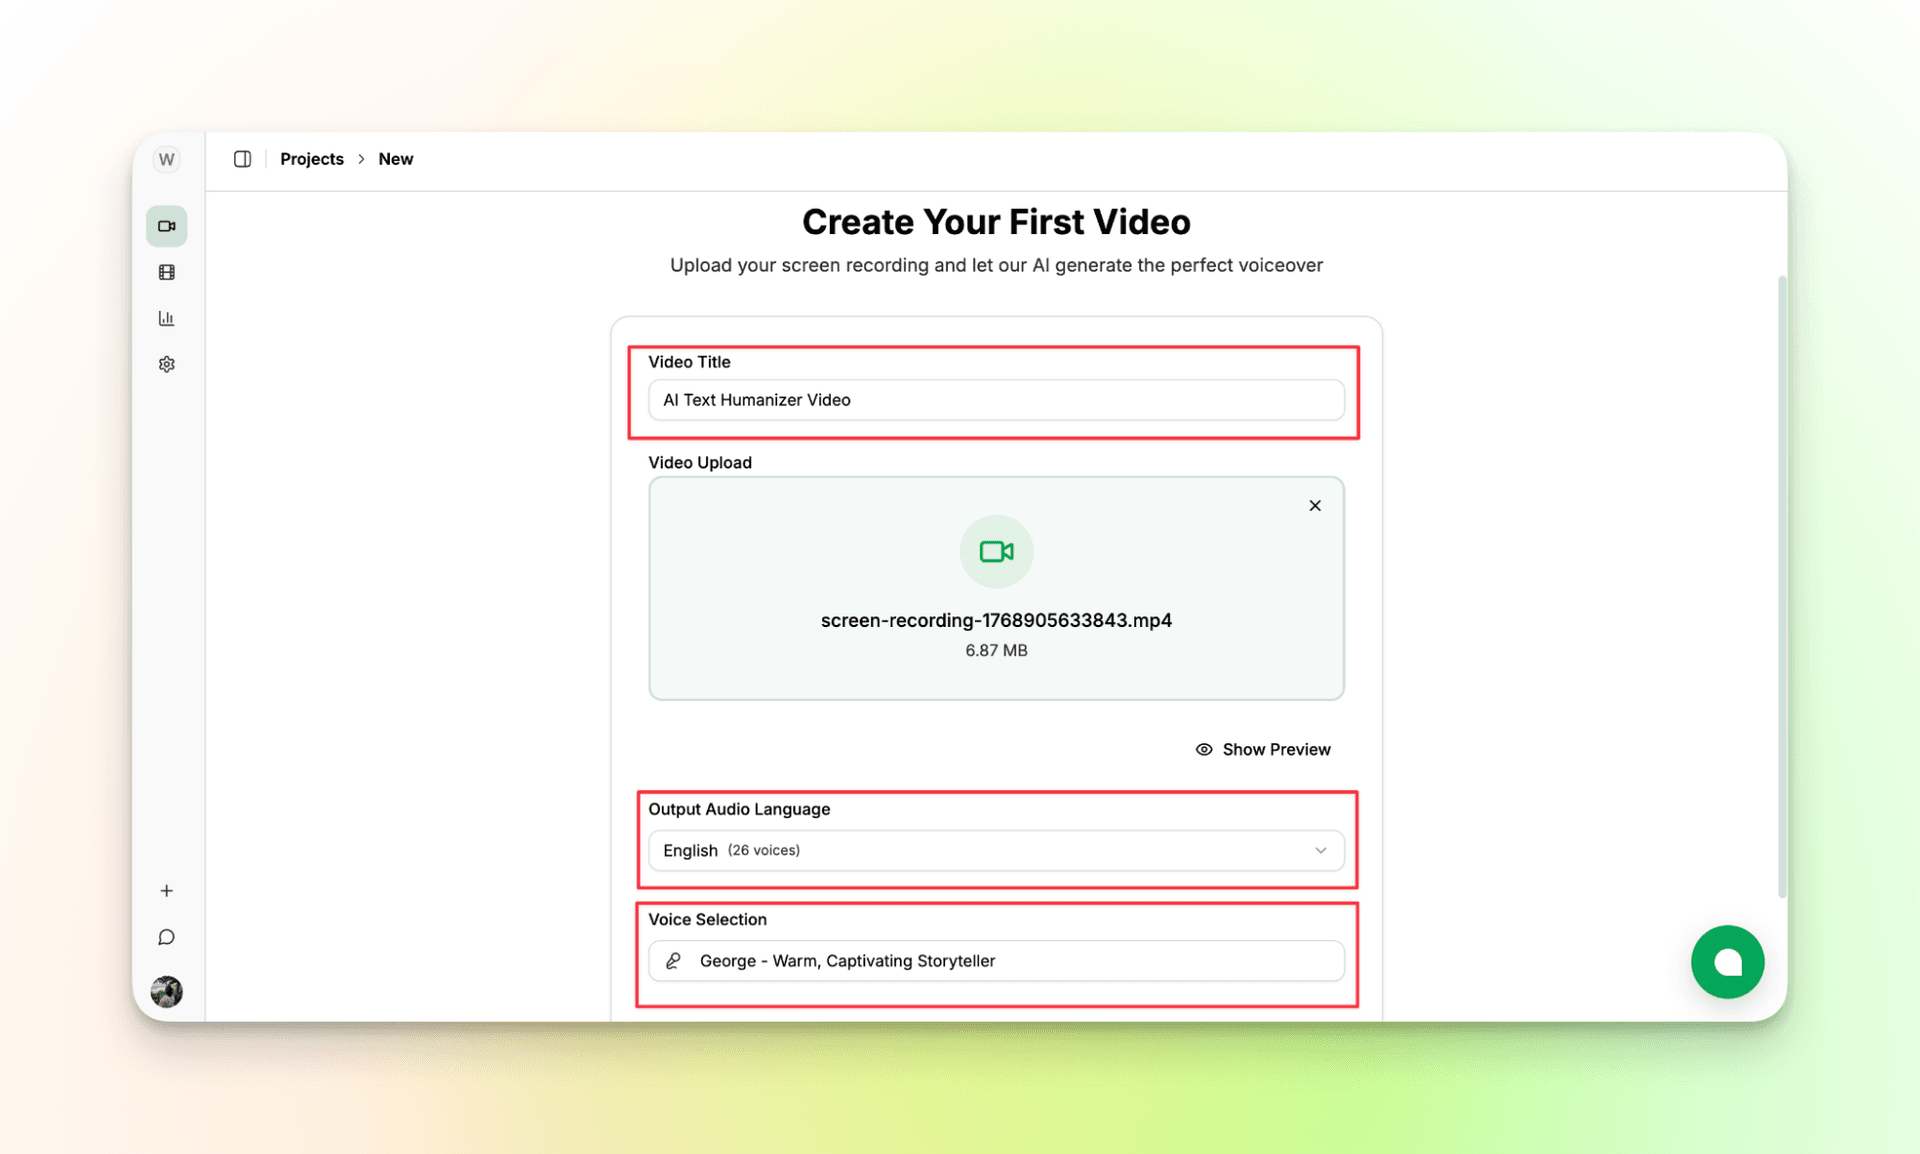Screen dimensions: 1920x1154
Task: Click the Video Title input field
Action: 996,400
